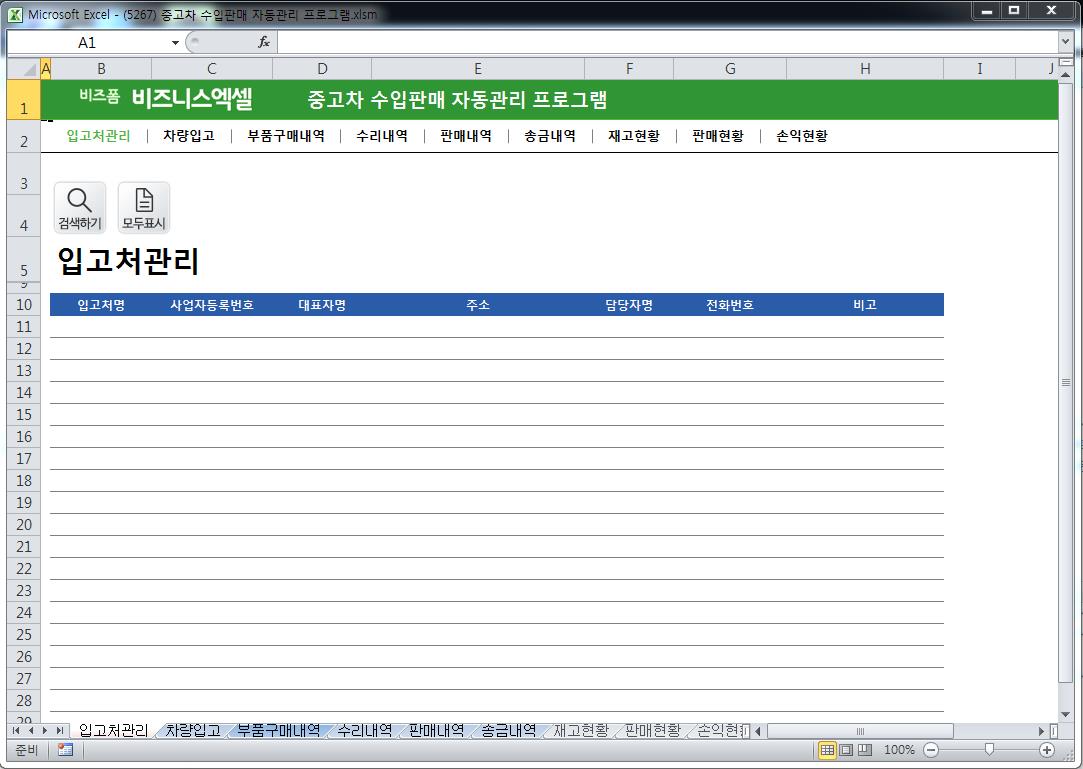Click the 비즈니스엑셀 logo text

(x=192, y=99)
